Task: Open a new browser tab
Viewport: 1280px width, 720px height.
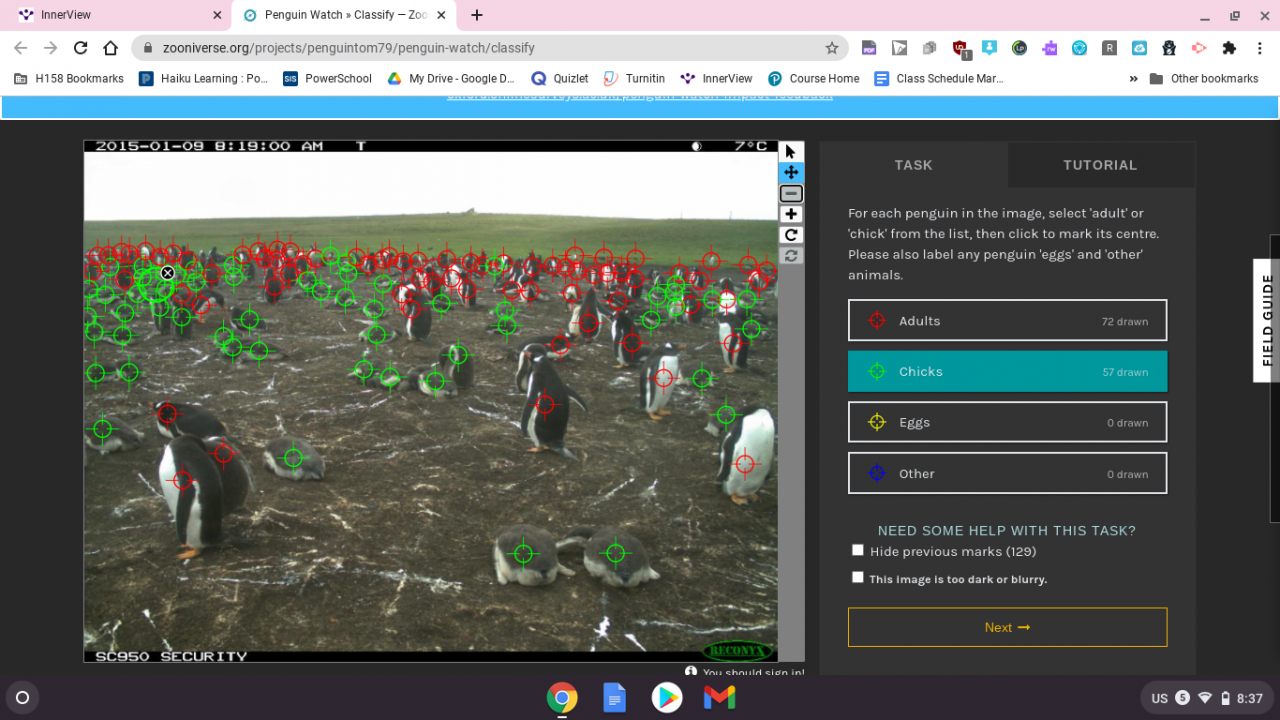Action: point(477,15)
